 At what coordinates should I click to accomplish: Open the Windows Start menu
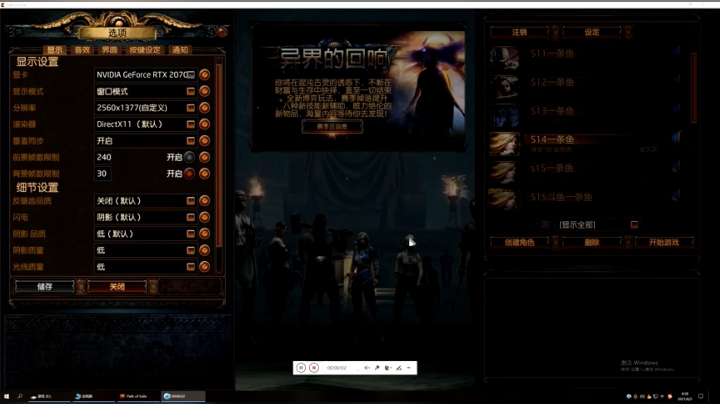(x=6, y=396)
